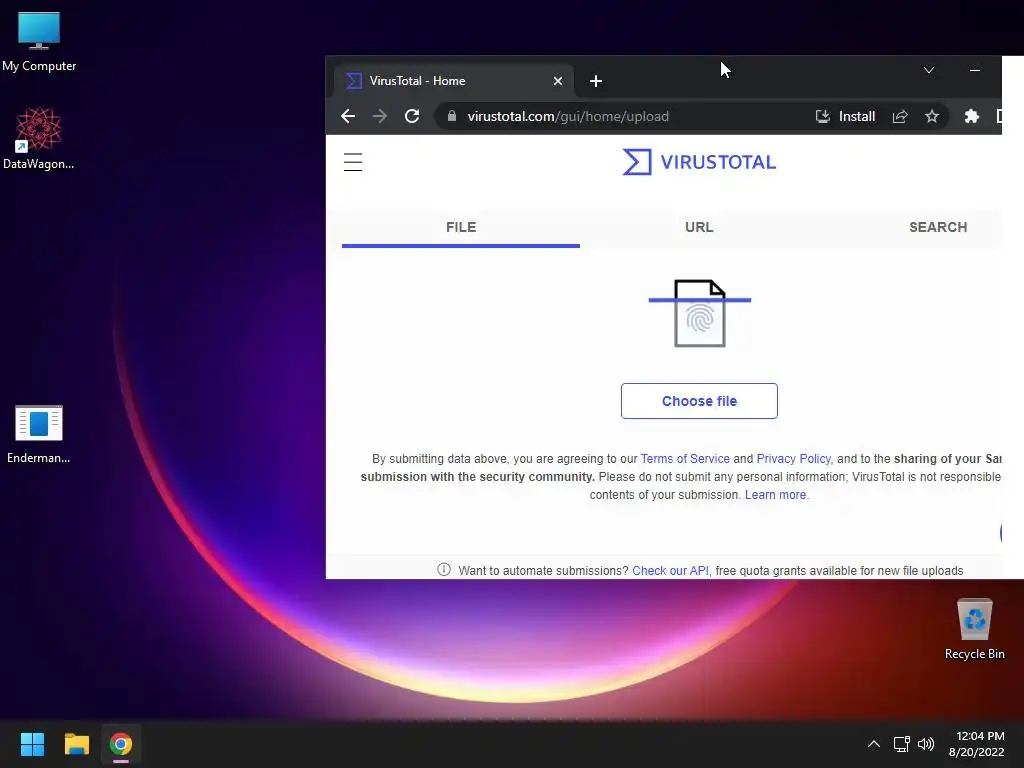This screenshot has height=768, width=1024.
Task: Show hidden system tray icons
Action: 874,744
